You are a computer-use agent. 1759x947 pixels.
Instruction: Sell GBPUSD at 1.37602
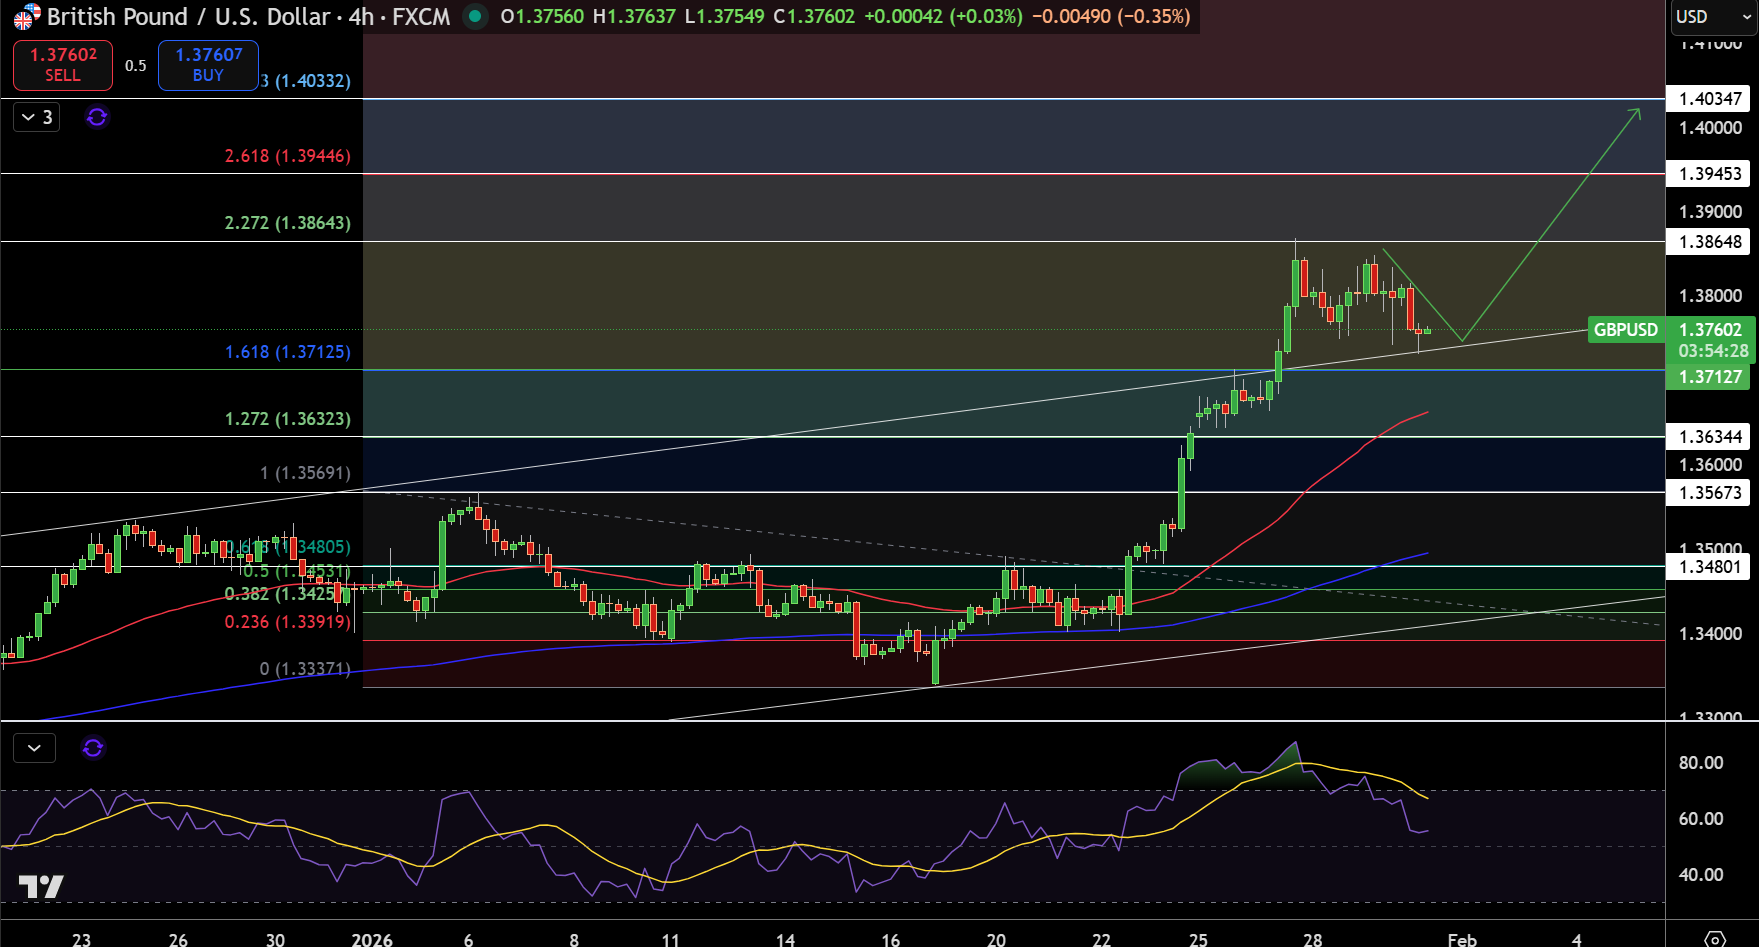coord(63,65)
